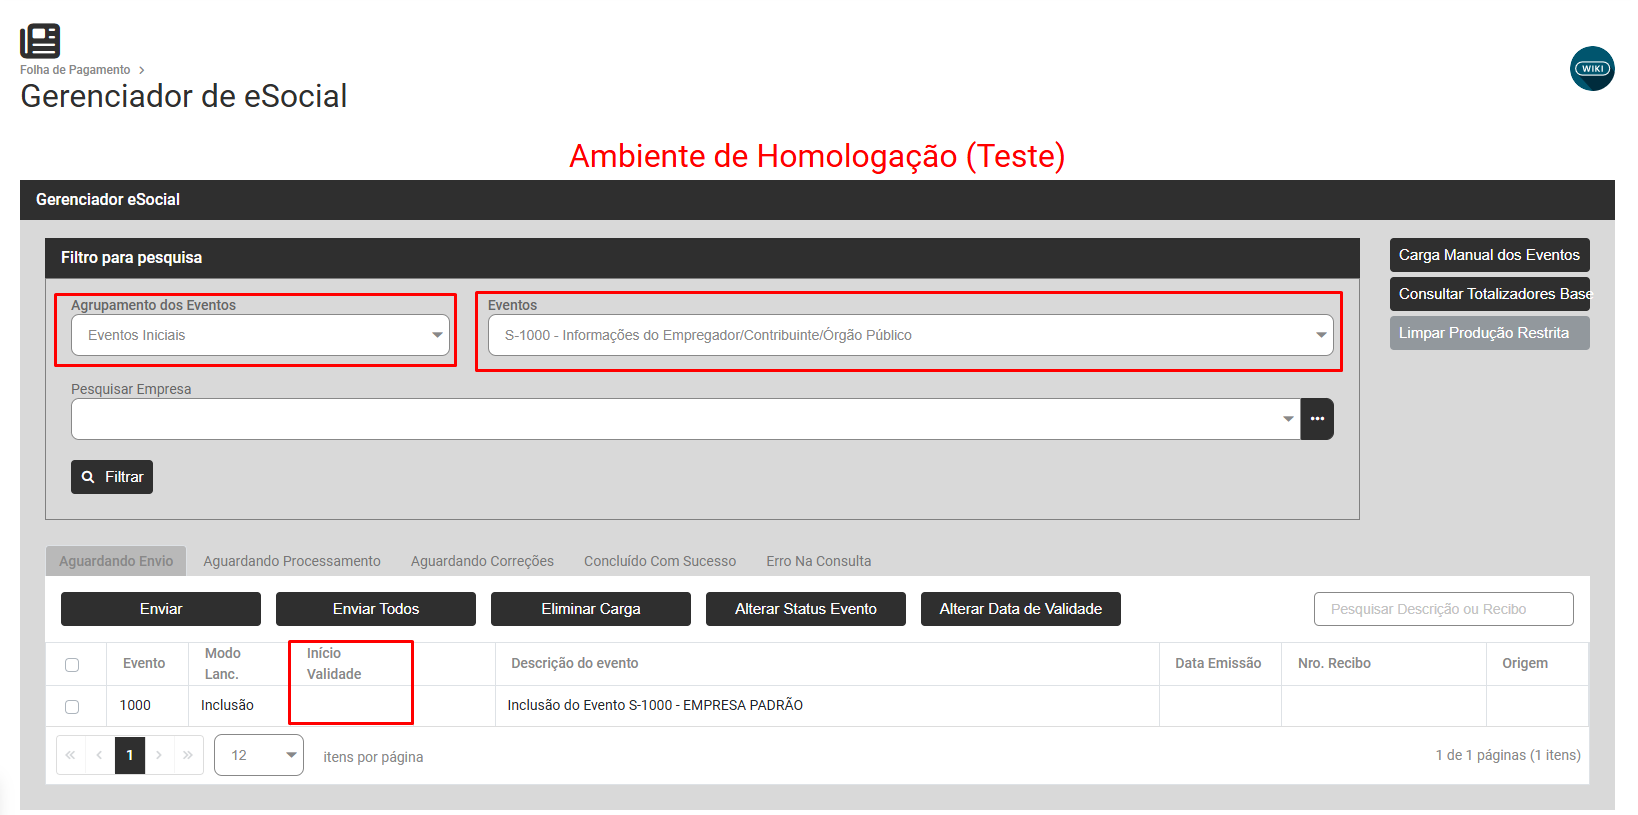The width and height of the screenshot is (1638, 815).
Task: Switch to the Aguardando Envio tab
Action: pos(116,561)
